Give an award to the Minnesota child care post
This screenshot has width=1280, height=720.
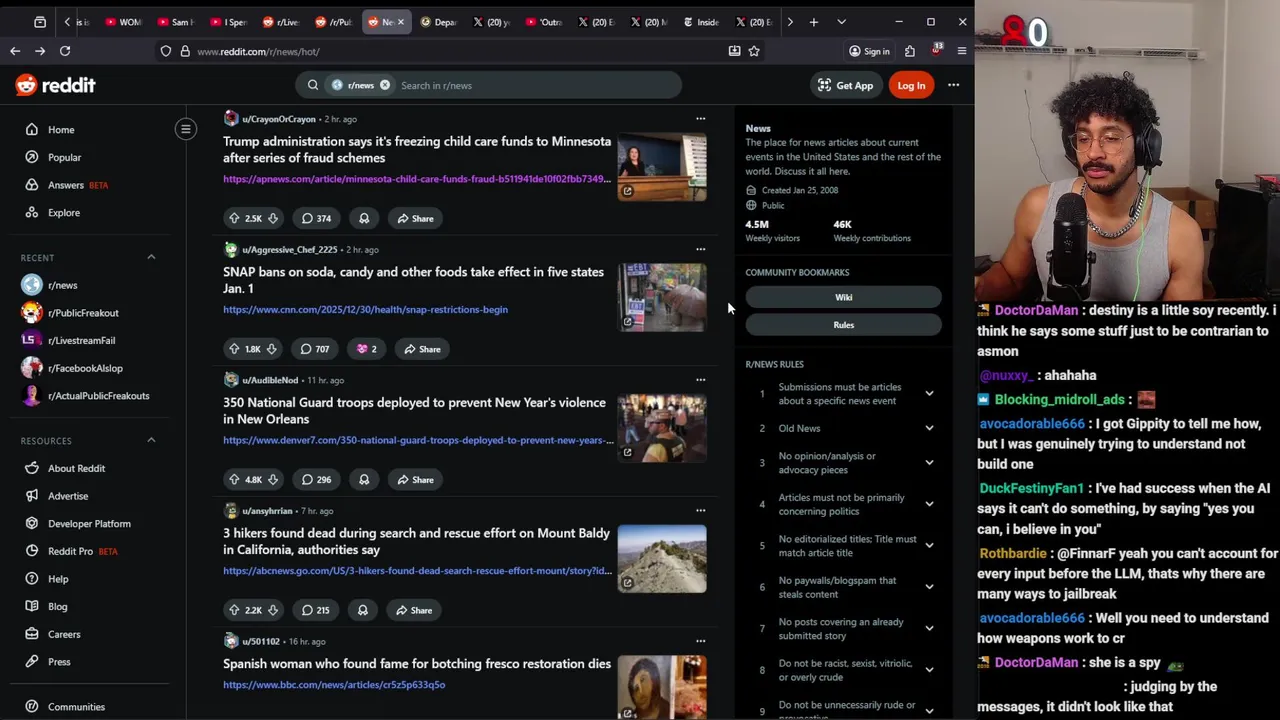[x=364, y=218]
